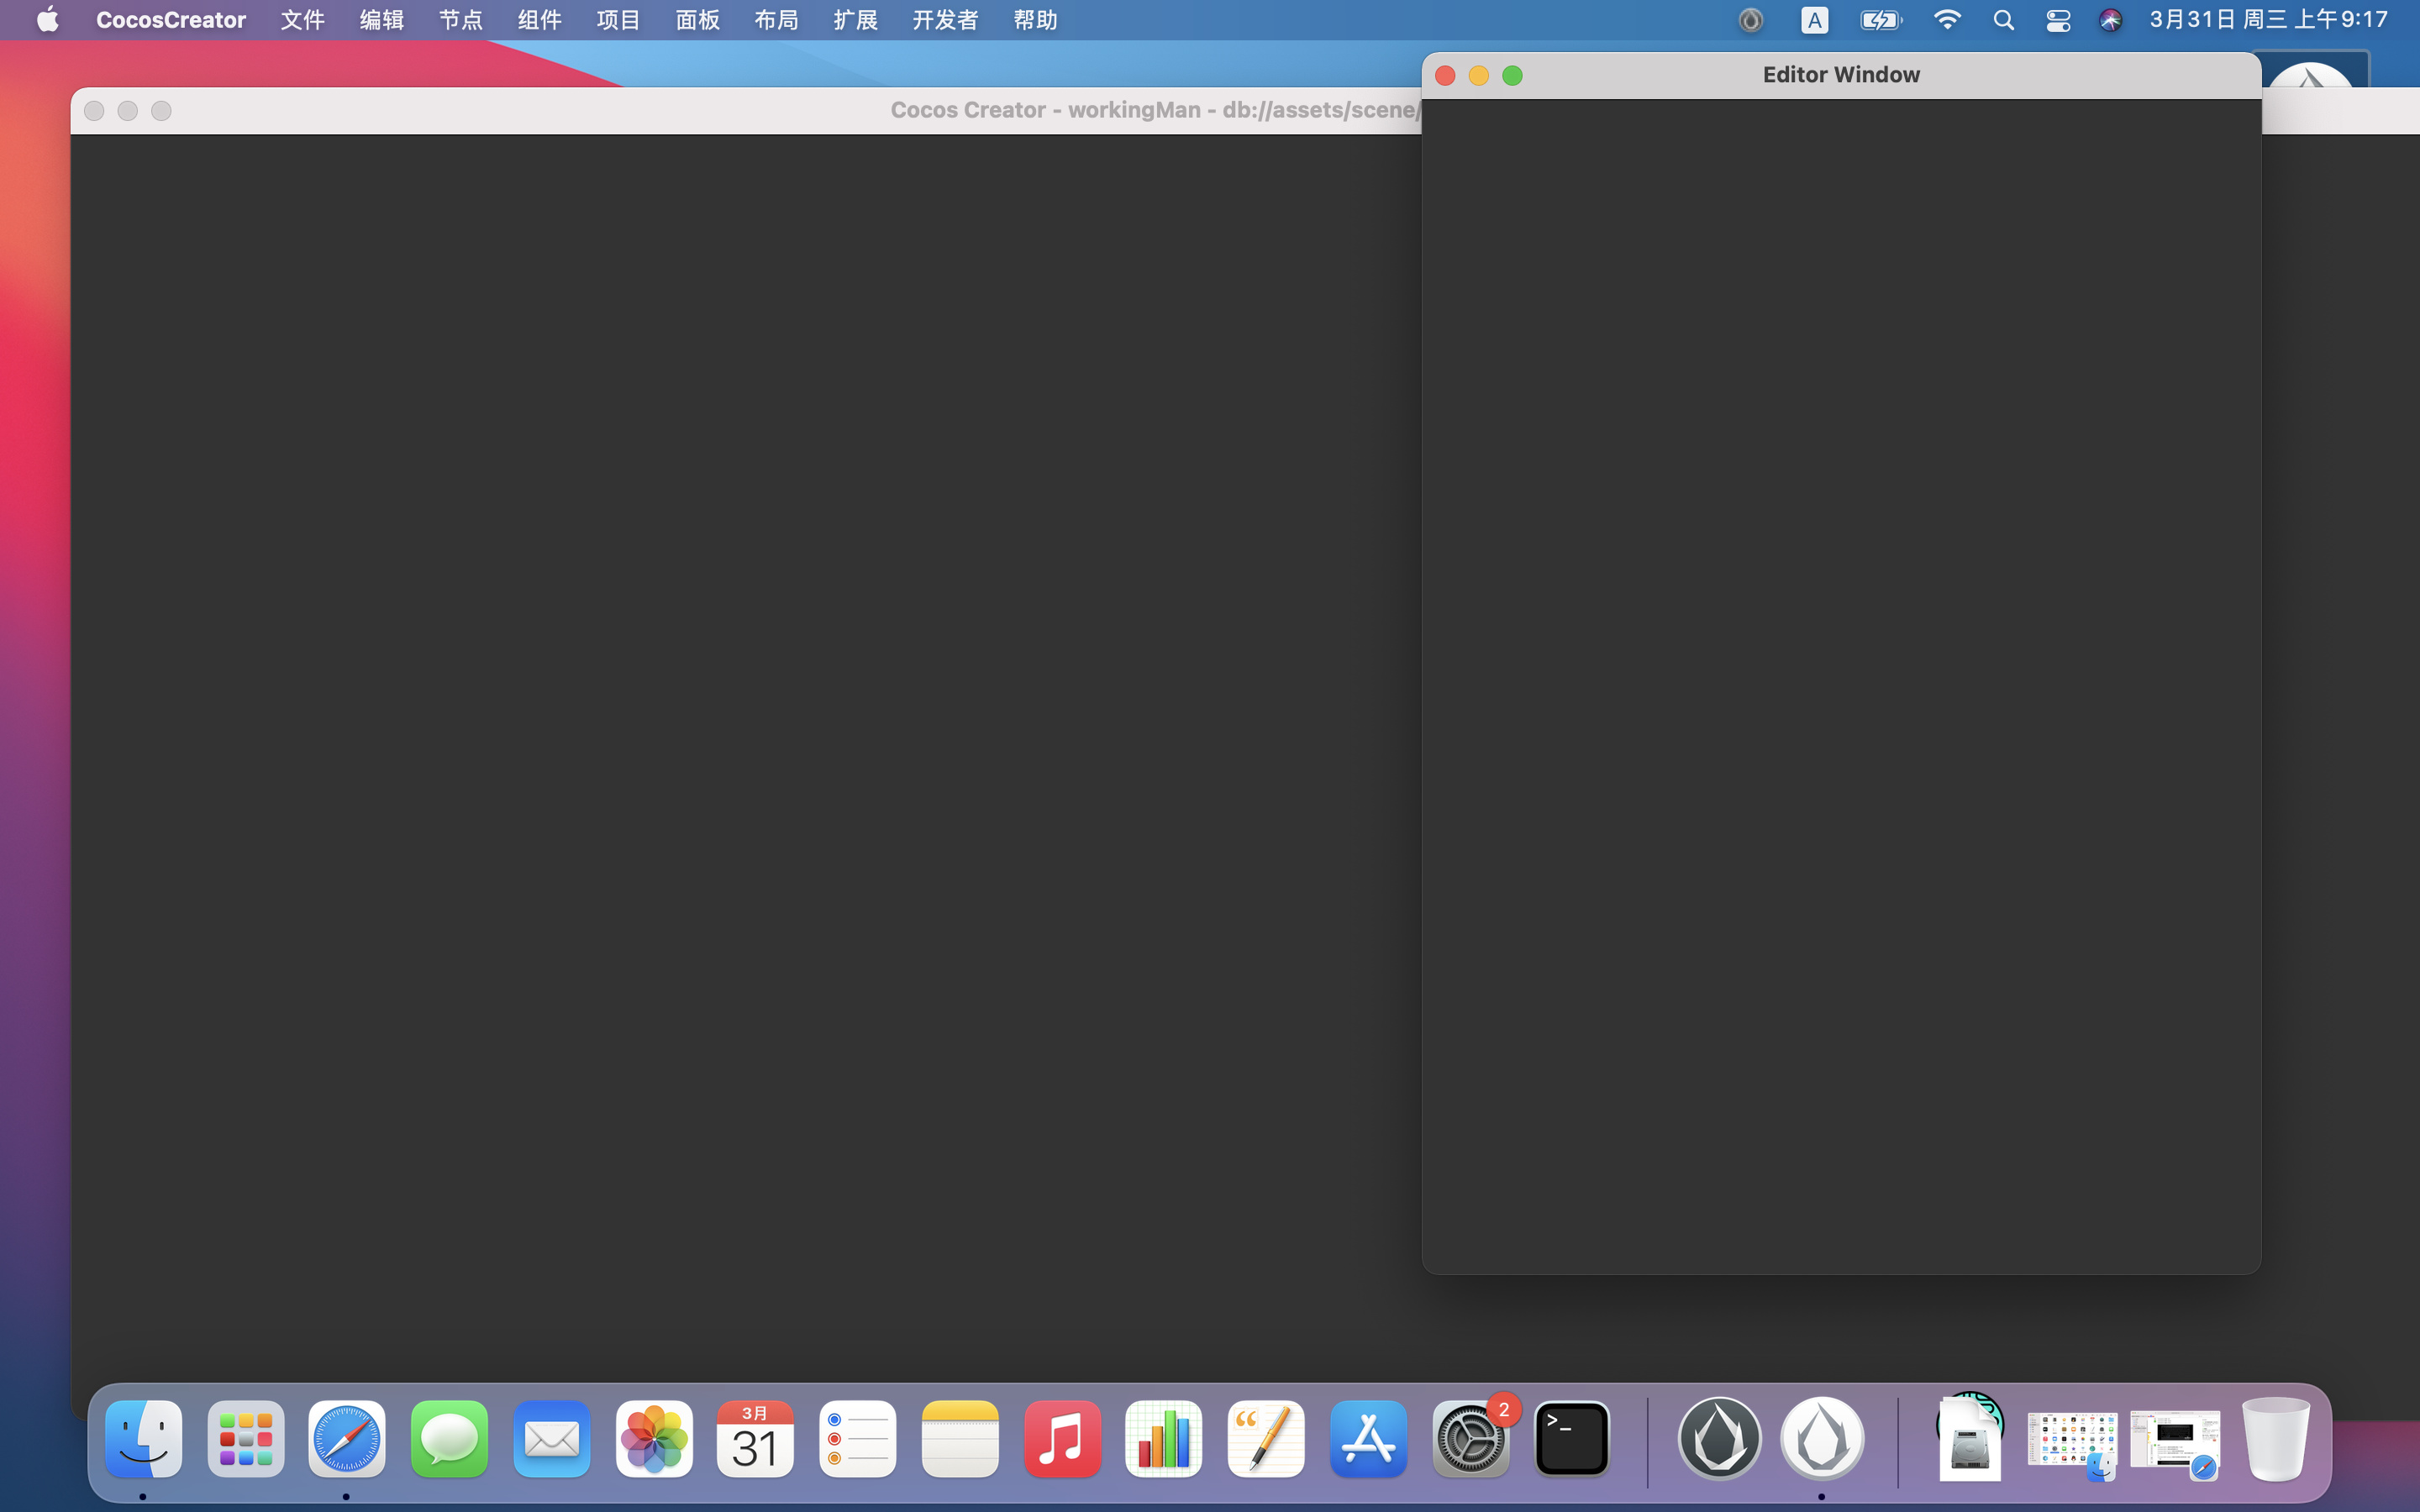Open the 开发者 menu
The image size is (2420, 1512).
point(945,20)
